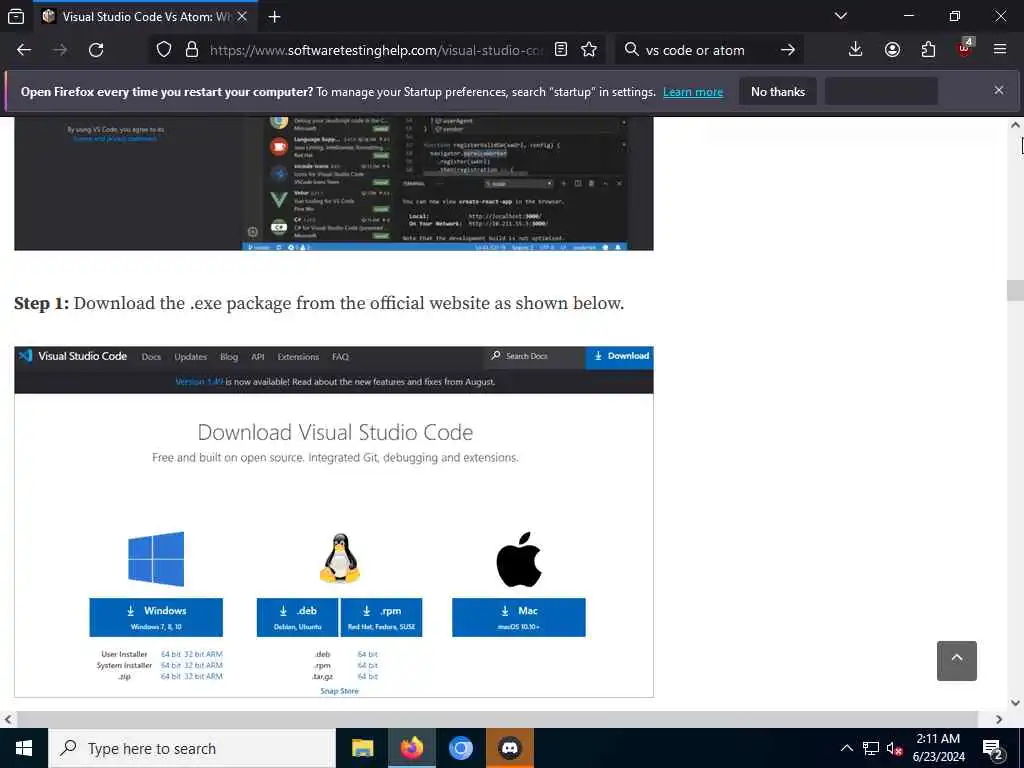Image resolution: width=1024 pixels, height=768 pixels.
Task: Open the Firefox hamburger menu
Action: coord(1000,50)
